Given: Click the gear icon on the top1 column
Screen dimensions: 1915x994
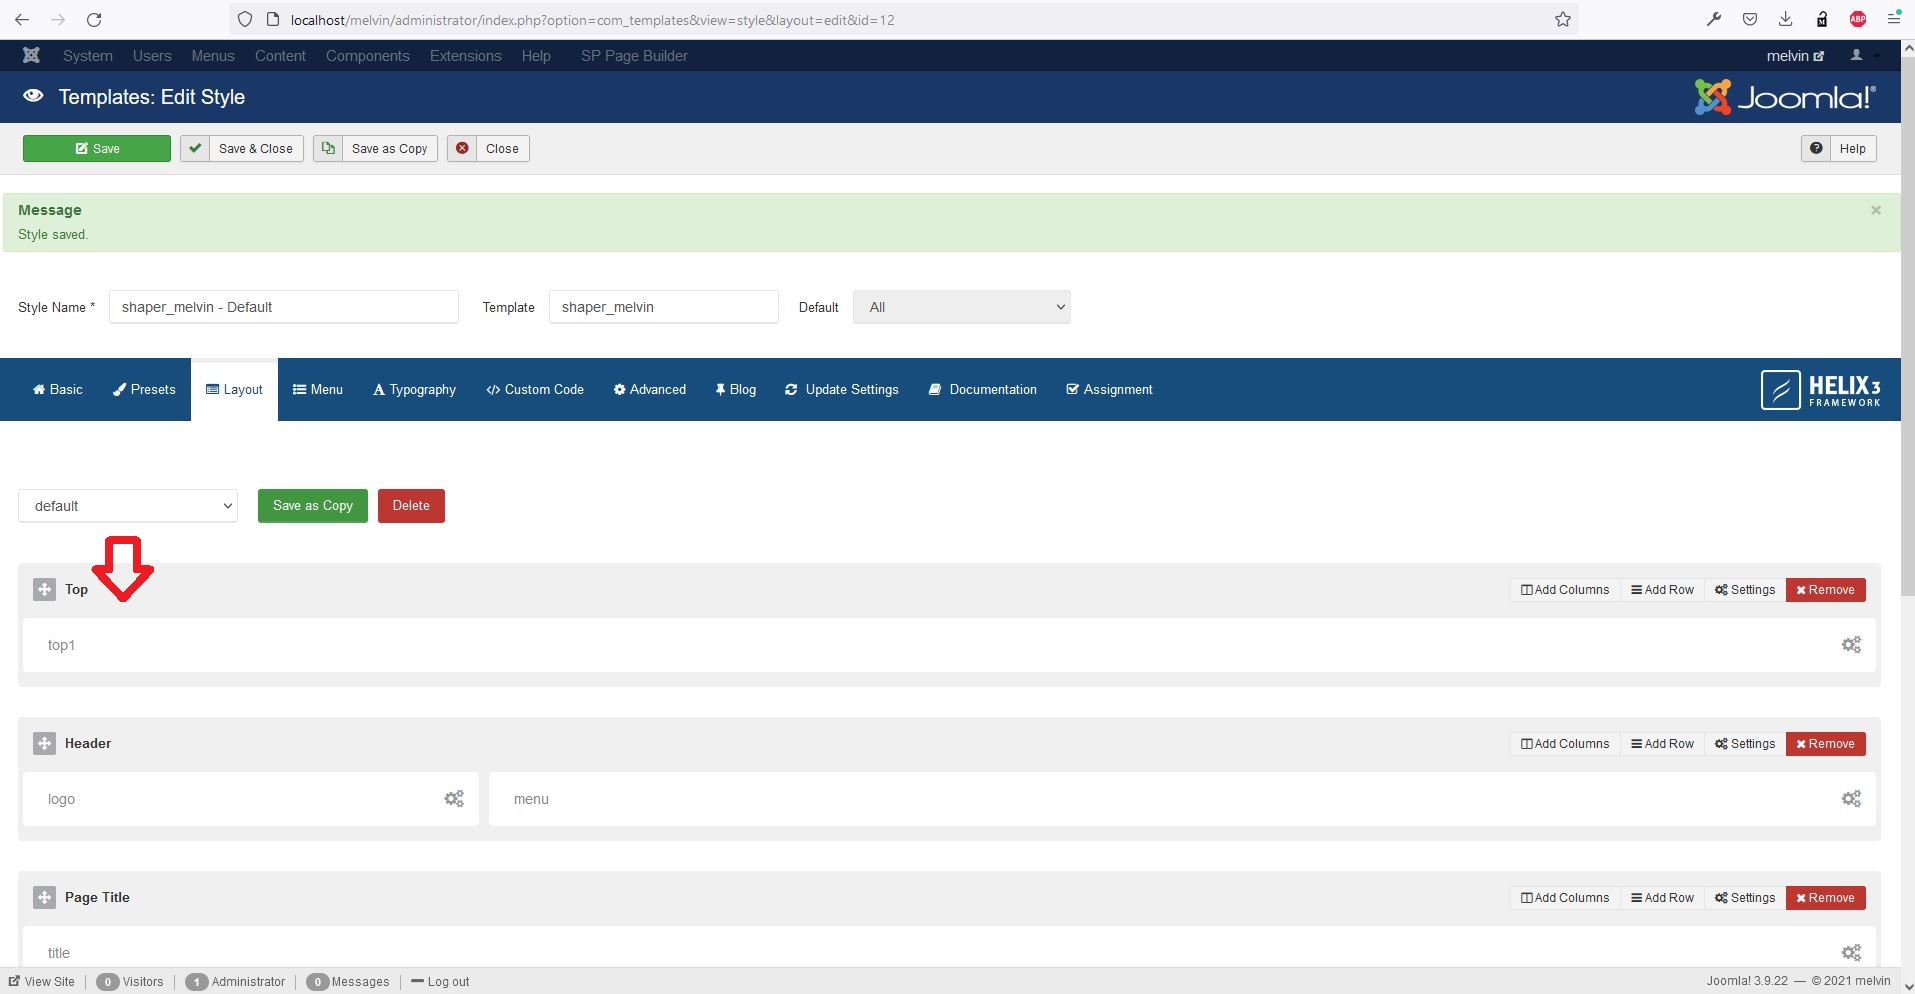Looking at the screenshot, I should pyautogui.click(x=1851, y=645).
